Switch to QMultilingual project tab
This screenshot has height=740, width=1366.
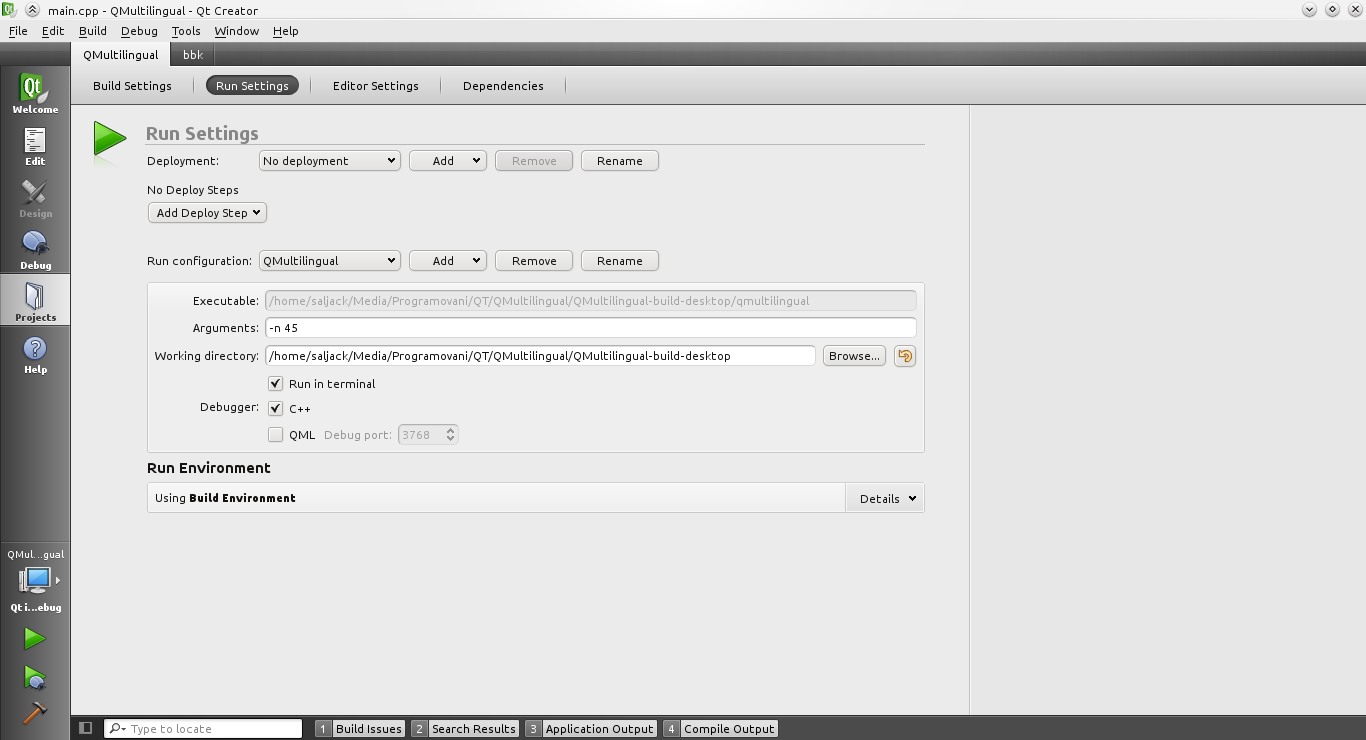121,55
